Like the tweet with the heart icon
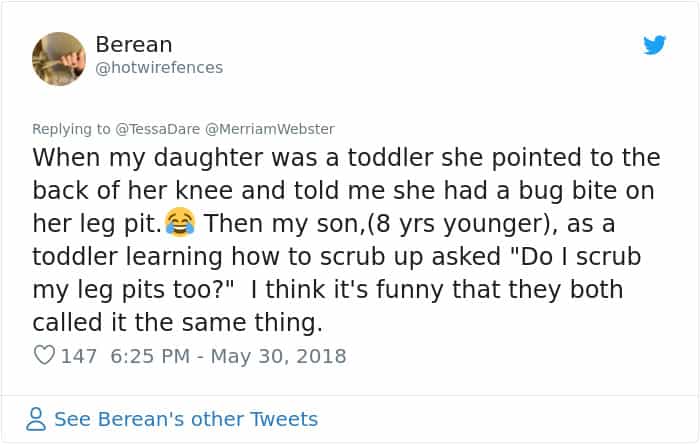This screenshot has width=700, height=444. pos(44,355)
